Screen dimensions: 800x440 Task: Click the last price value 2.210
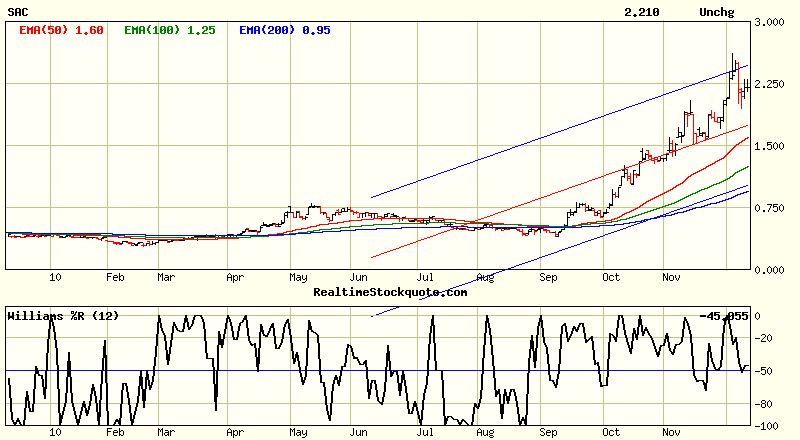click(x=640, y=12)
